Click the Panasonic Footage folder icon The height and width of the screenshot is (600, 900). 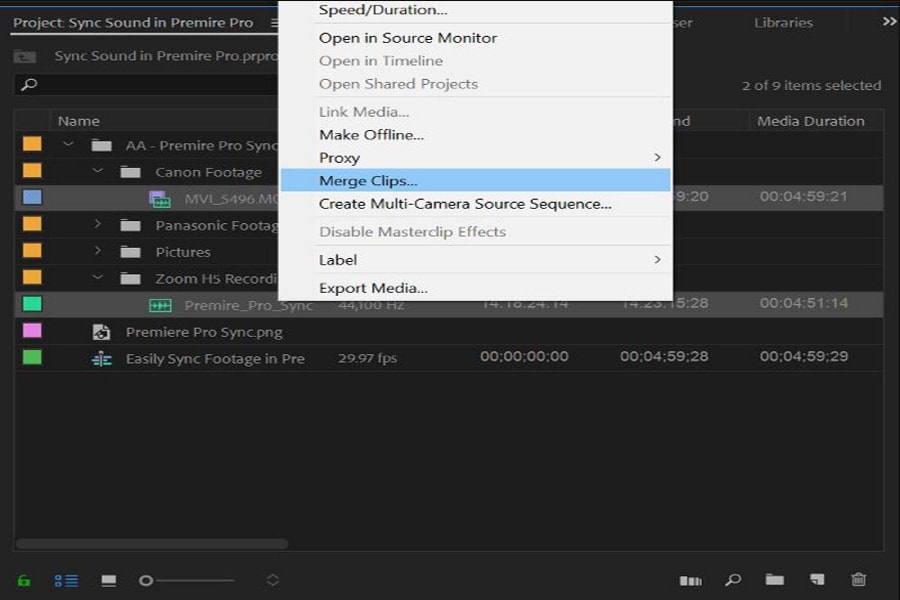click(130, 225)
